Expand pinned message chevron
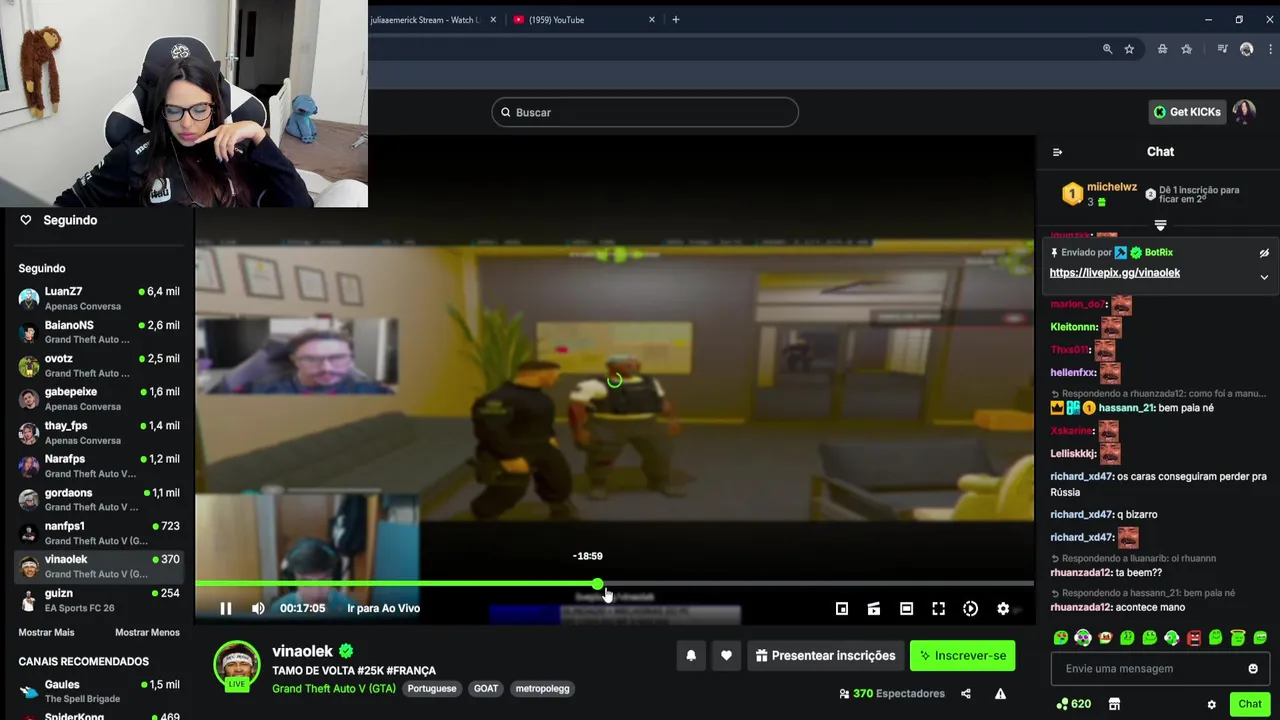 click(x=1264, y=277)
